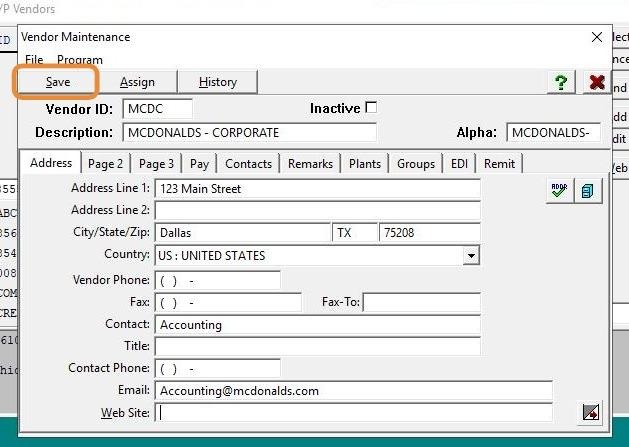629x447 pixels.
Task: Go to the Groups tab
Action: click(x=416, y=164)
